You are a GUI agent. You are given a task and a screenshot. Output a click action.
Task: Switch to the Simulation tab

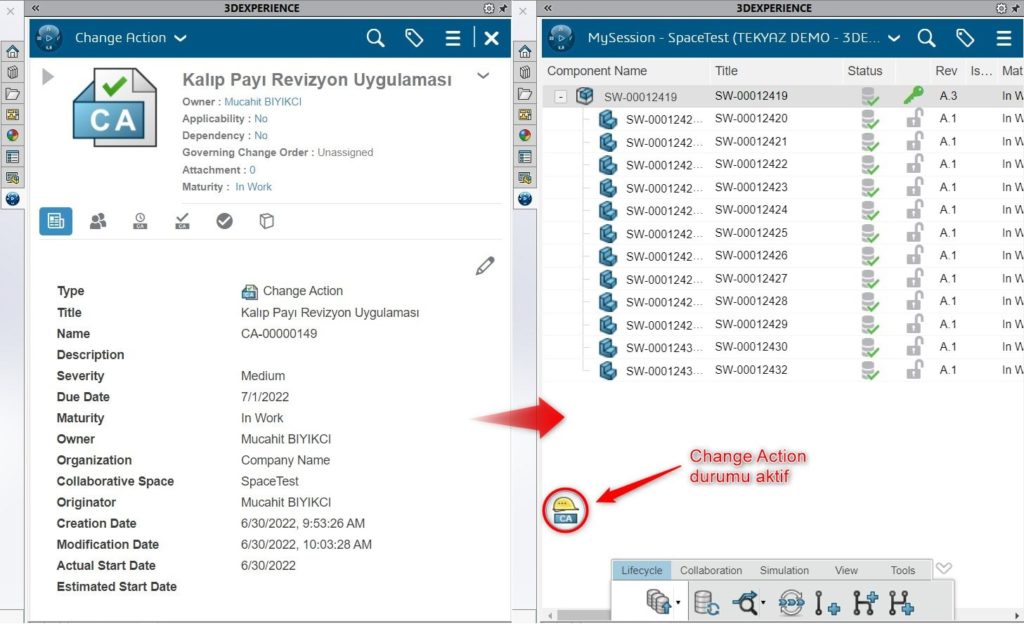(x=784, y=570)
